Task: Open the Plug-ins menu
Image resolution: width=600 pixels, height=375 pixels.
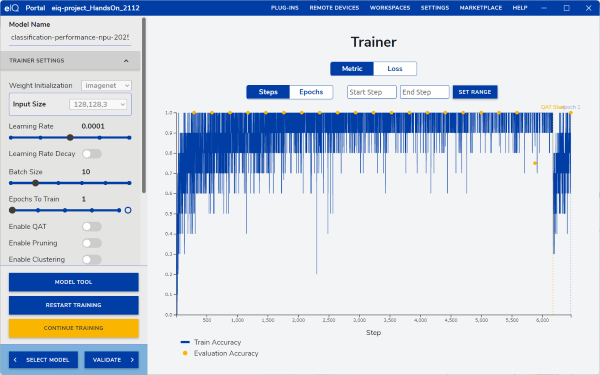Action: (x=285, y=8)
